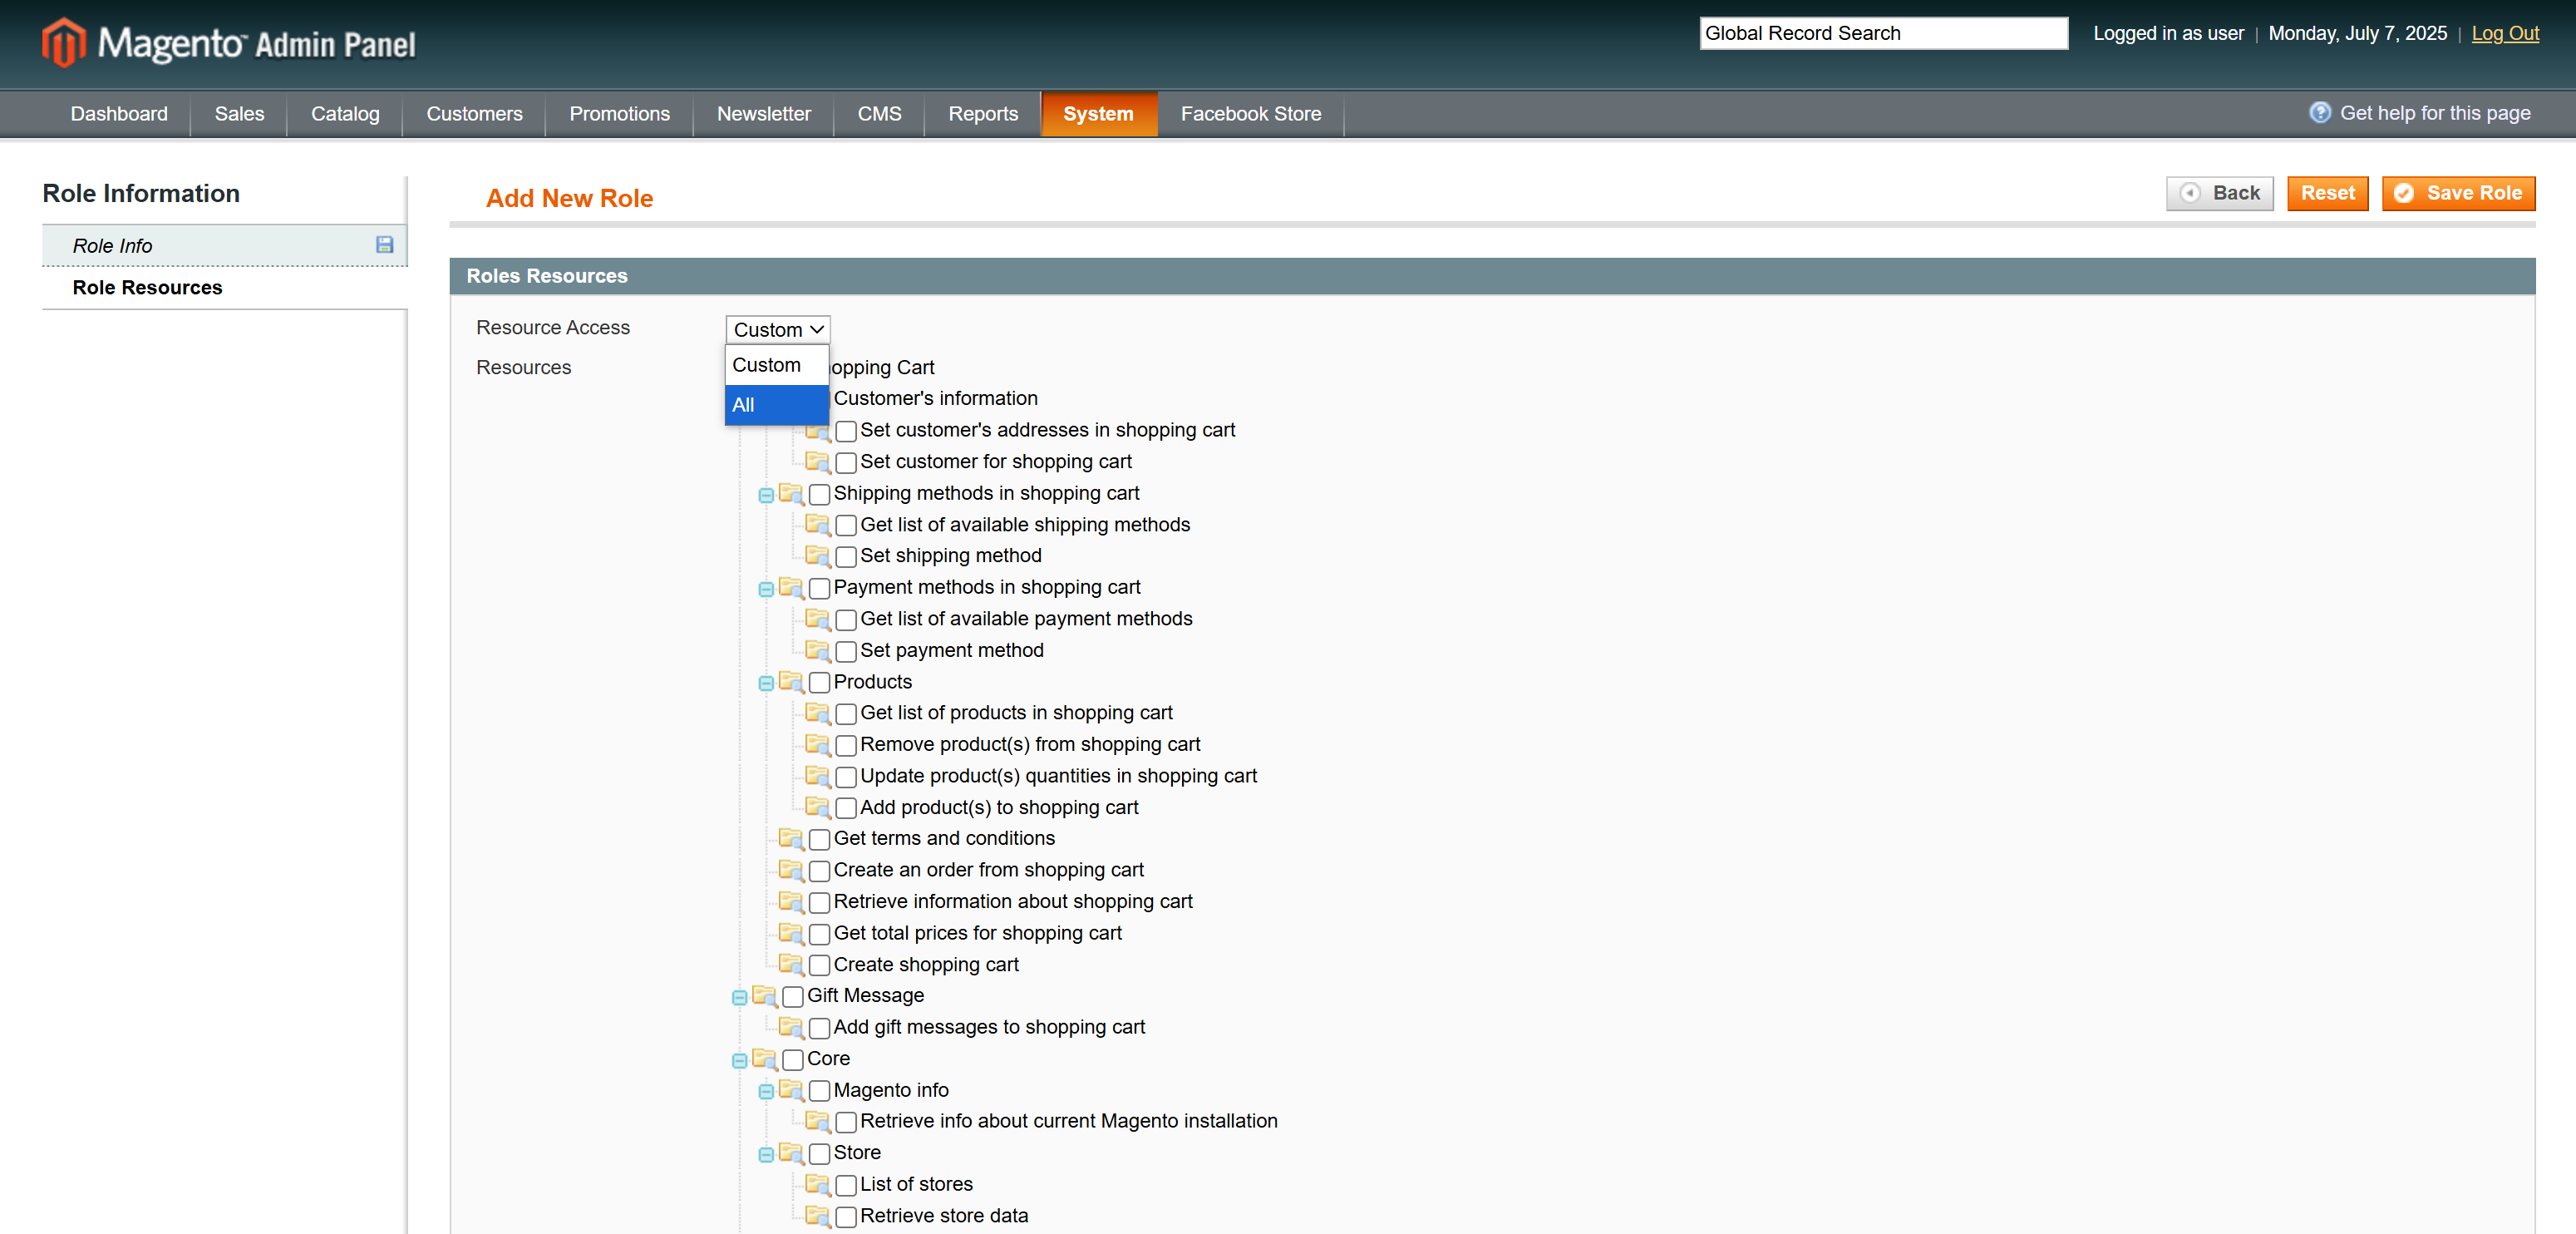The width and height of the screenshot is (2576, 1234).
Task: Open the Catalog menu
Action: pyautogui.click(x=345, y=114)
